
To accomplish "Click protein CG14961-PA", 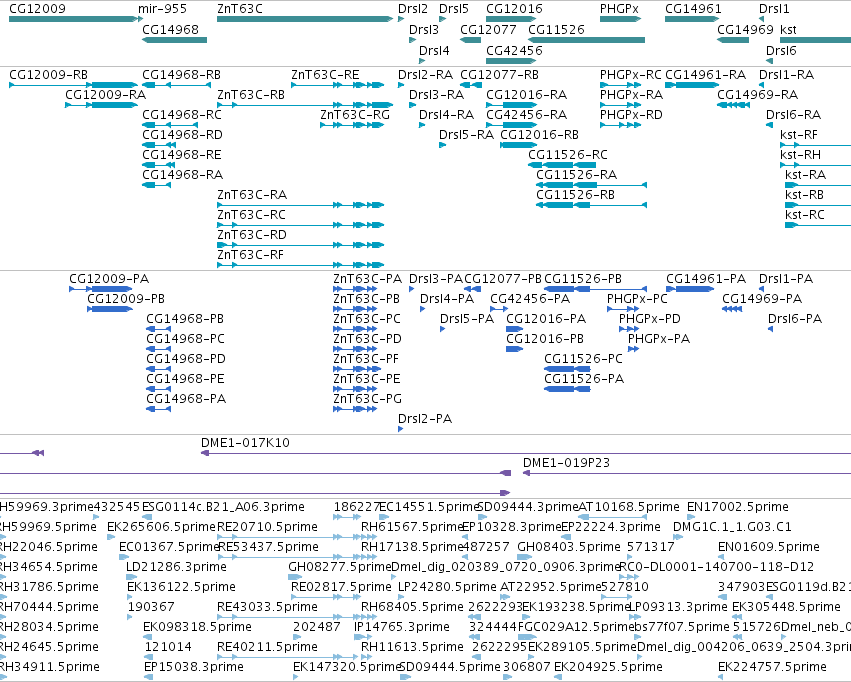I will click(690, 289).
